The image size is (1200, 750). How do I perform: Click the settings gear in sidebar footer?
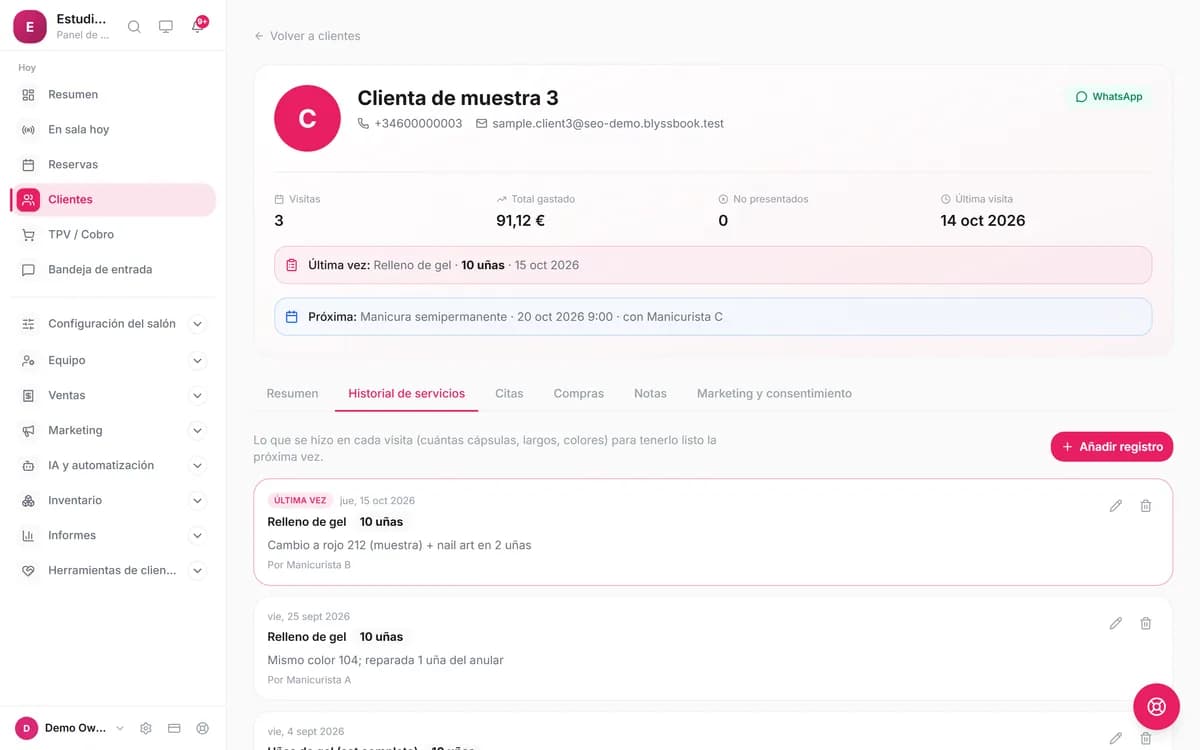tap(146, 728)
